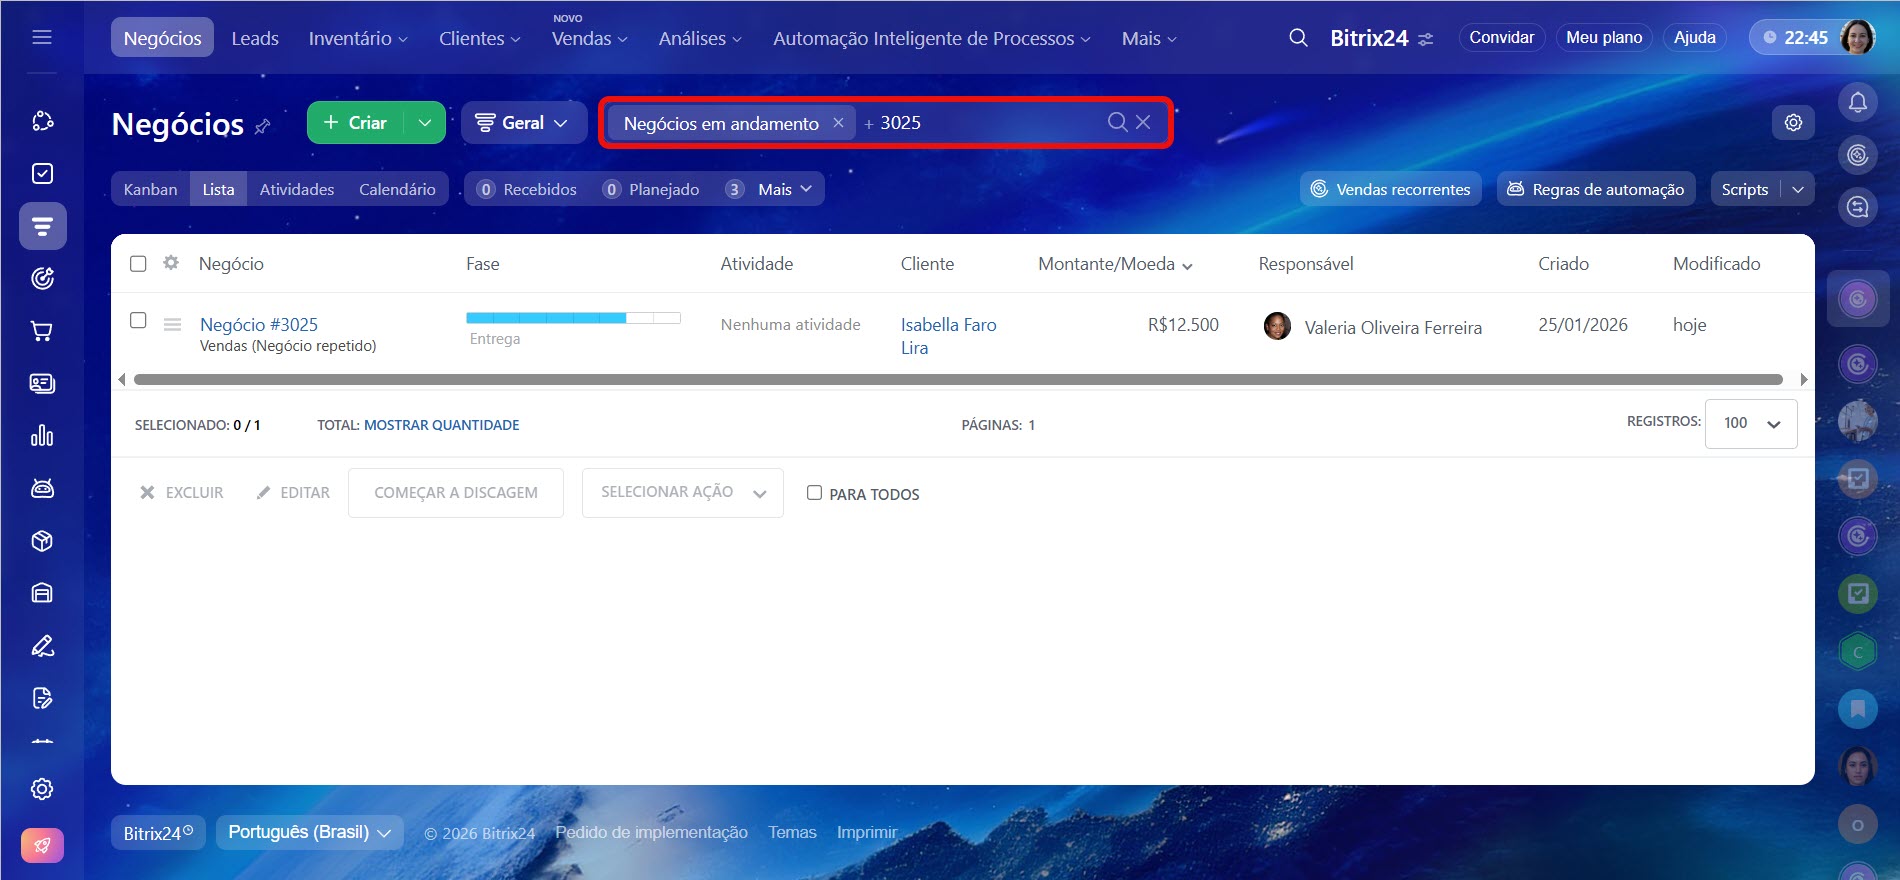Enable the 'Para todos' checkbox
Screen dimensions: 1900x880
[x=814, y=493]
